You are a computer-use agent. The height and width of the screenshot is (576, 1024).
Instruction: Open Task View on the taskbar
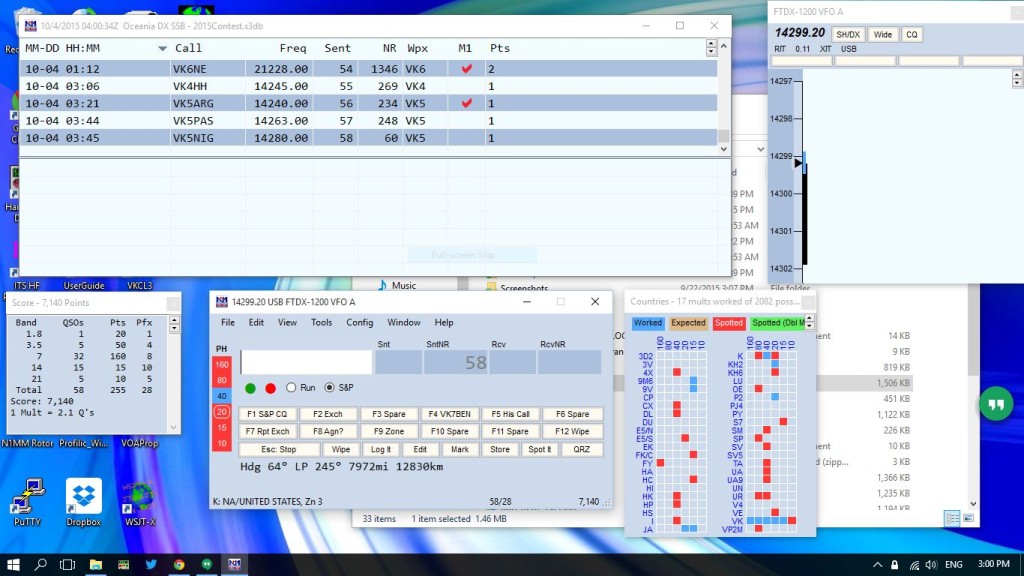[67, 564]
